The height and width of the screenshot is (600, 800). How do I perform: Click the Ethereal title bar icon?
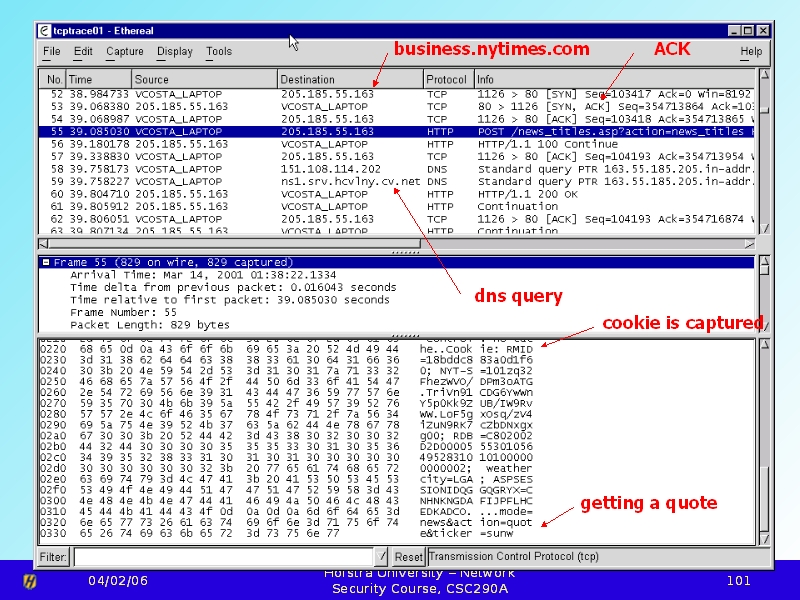click(x=45, y=31)
